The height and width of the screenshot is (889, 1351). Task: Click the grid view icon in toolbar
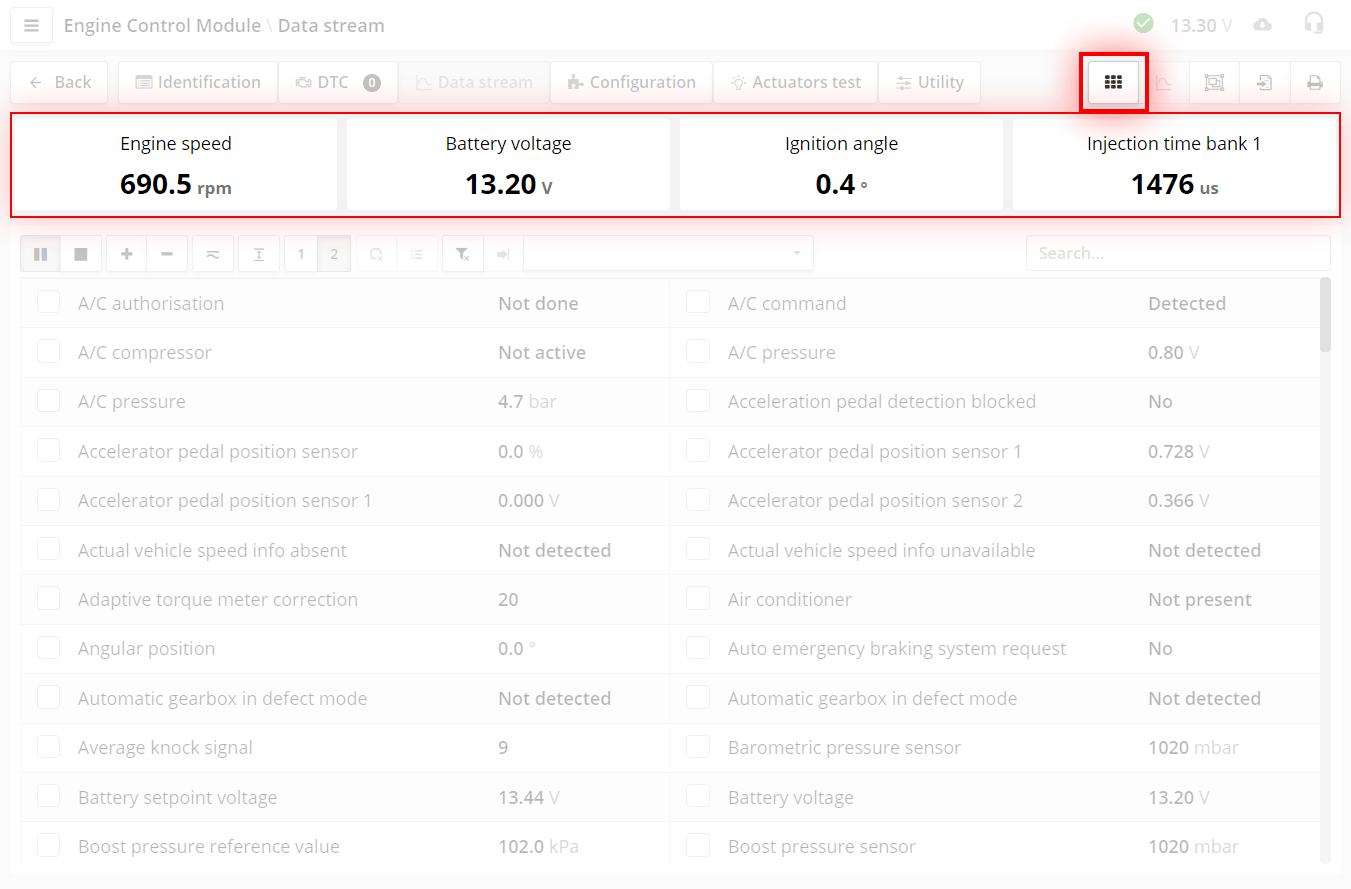click(1113, 83)
